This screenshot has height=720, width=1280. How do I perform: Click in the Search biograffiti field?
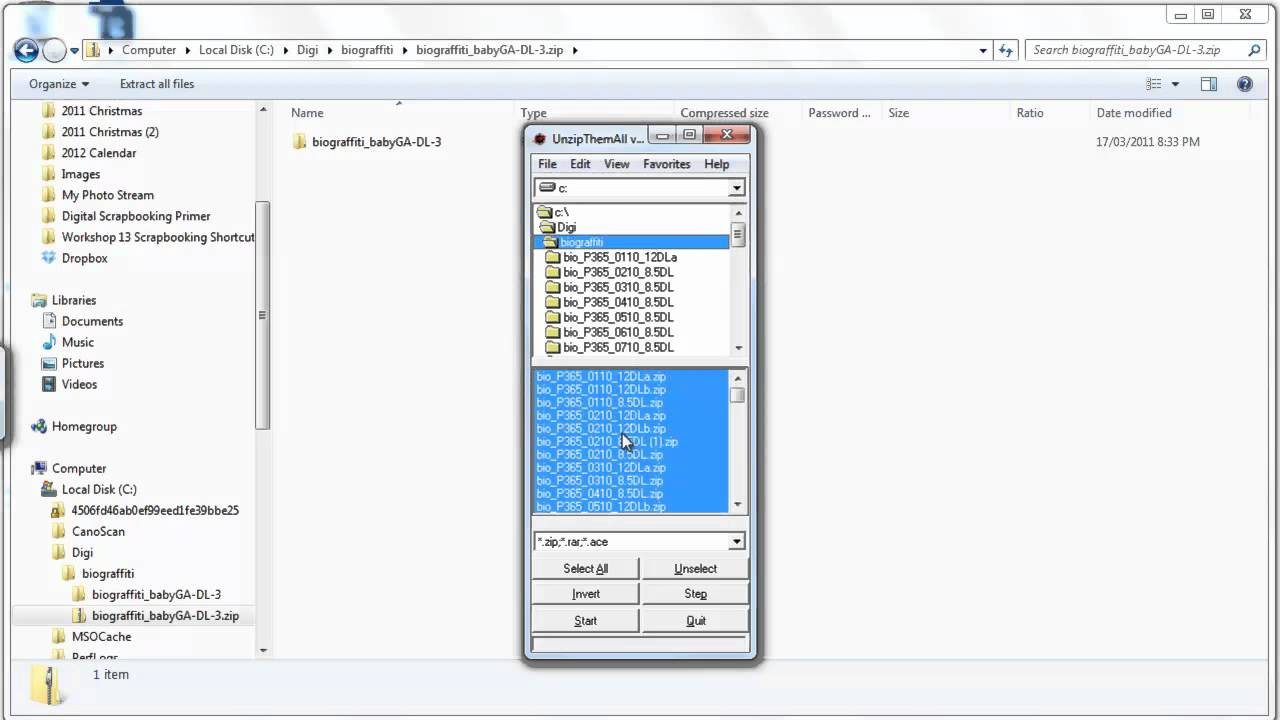pos(1136,50)
